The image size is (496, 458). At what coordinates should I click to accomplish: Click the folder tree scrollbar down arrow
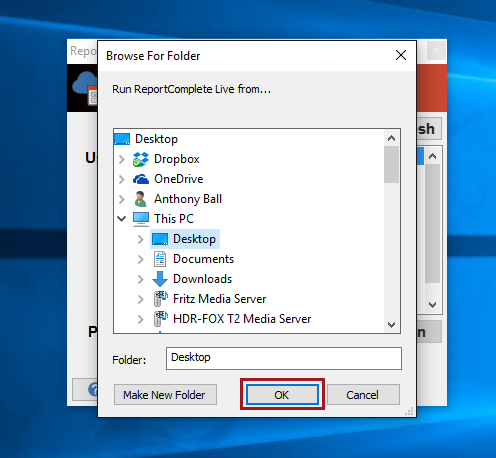tap(392, 324)
